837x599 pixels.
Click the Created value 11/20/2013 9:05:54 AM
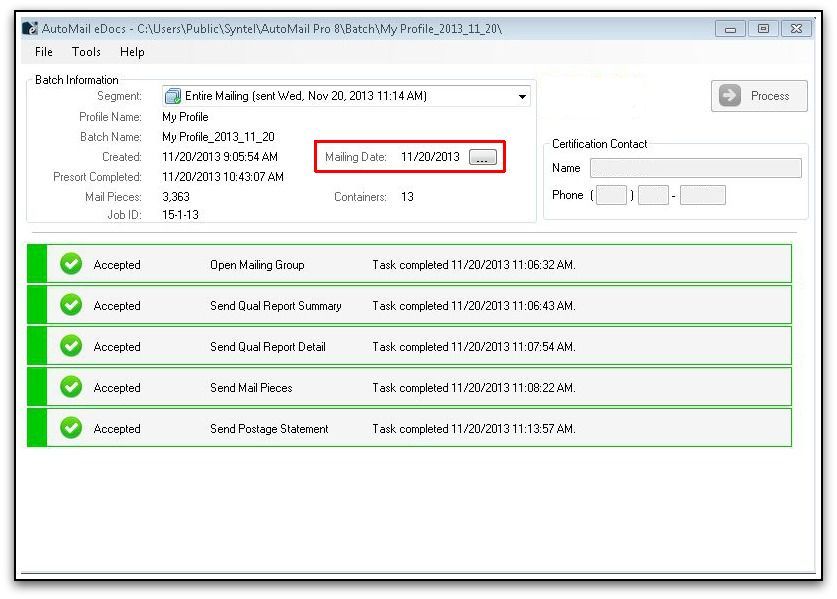220,157
